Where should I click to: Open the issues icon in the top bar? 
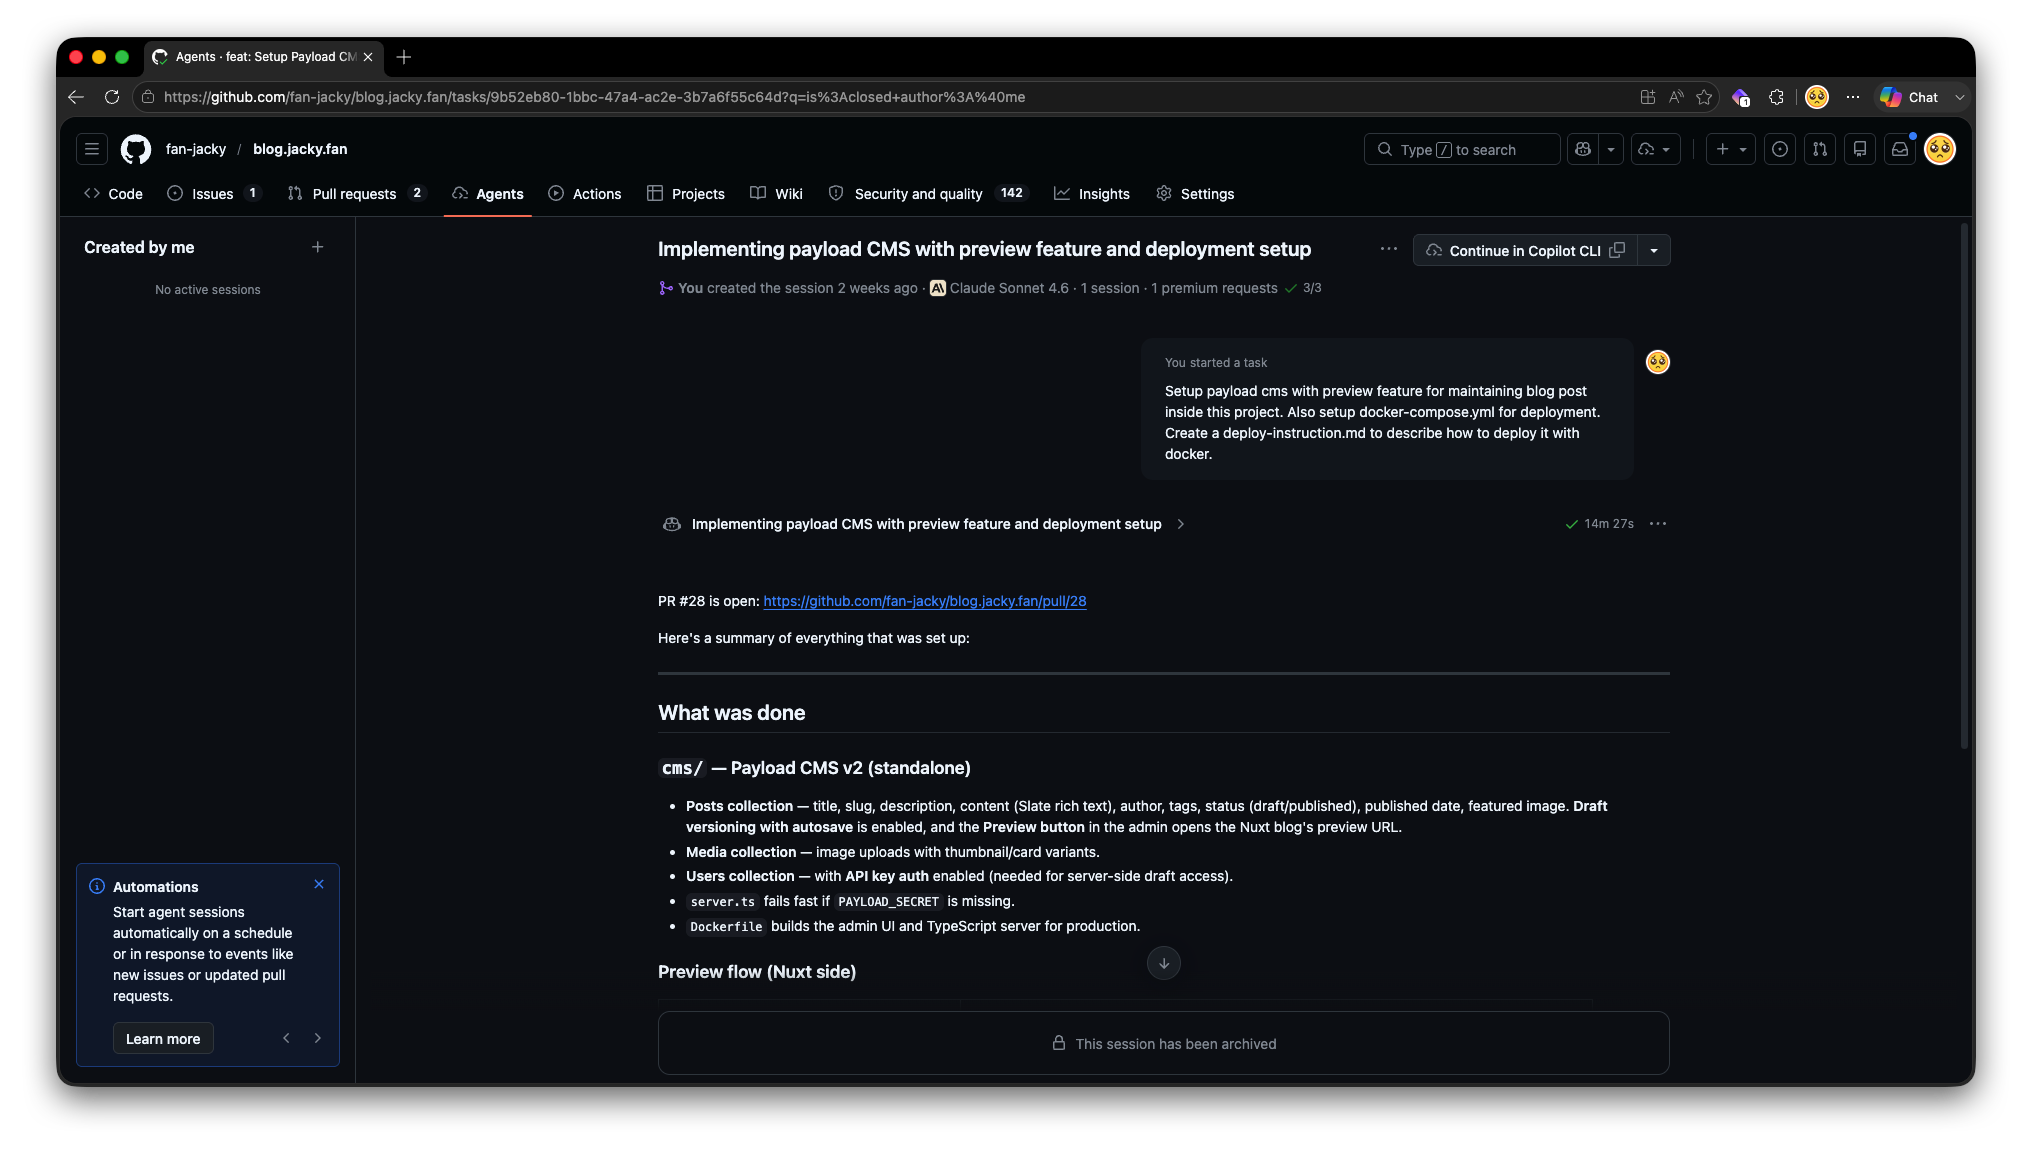click(x=1780, y=149)
